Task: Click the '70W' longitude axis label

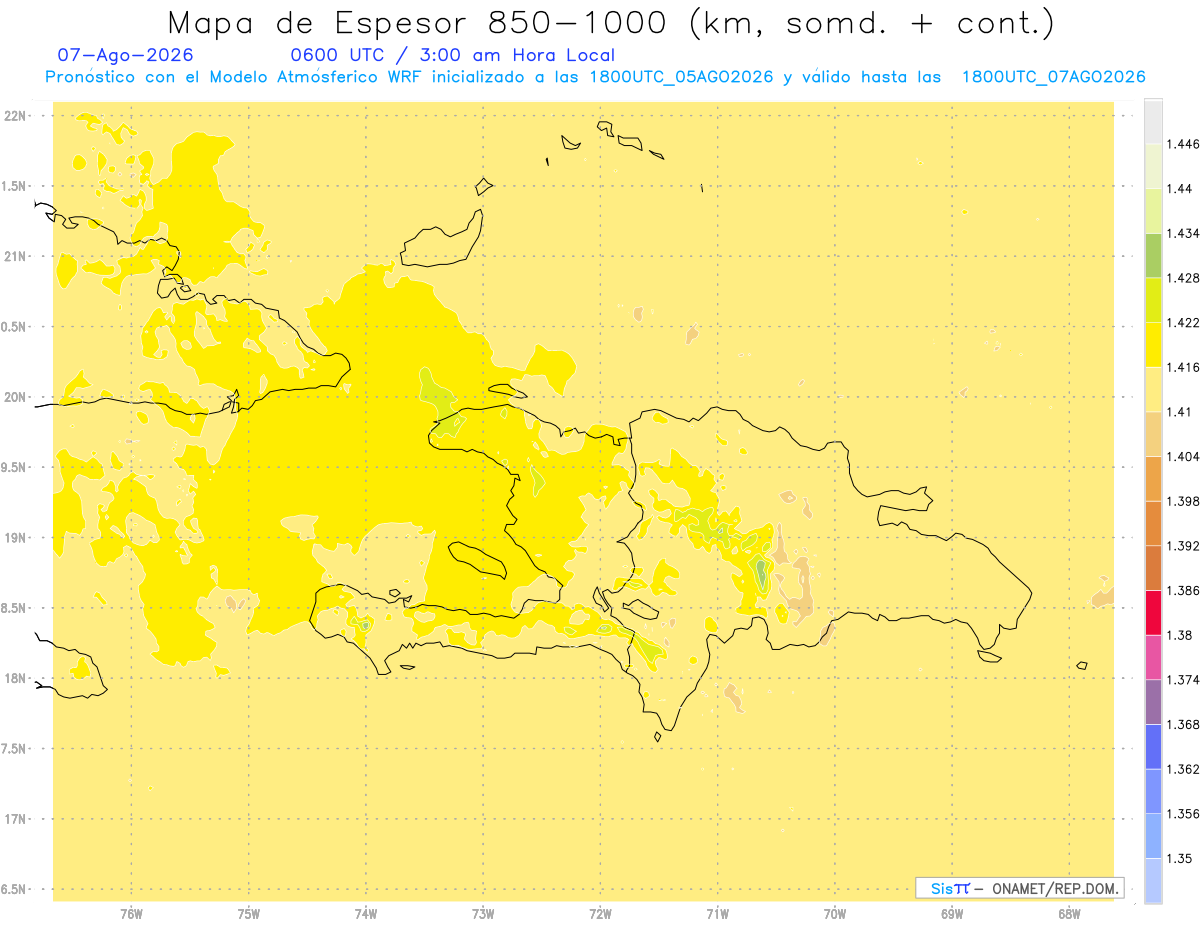Action: coord(835,913)
